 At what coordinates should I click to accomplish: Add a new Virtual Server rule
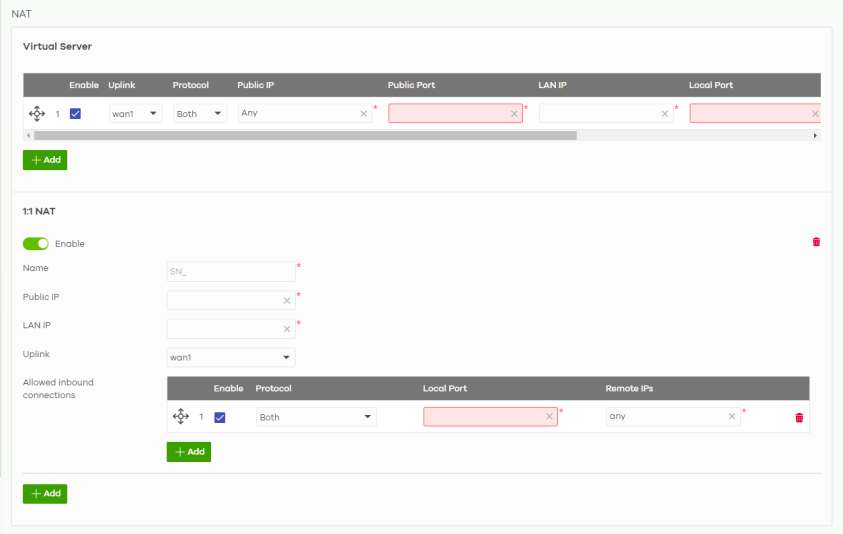click(45, 160)
